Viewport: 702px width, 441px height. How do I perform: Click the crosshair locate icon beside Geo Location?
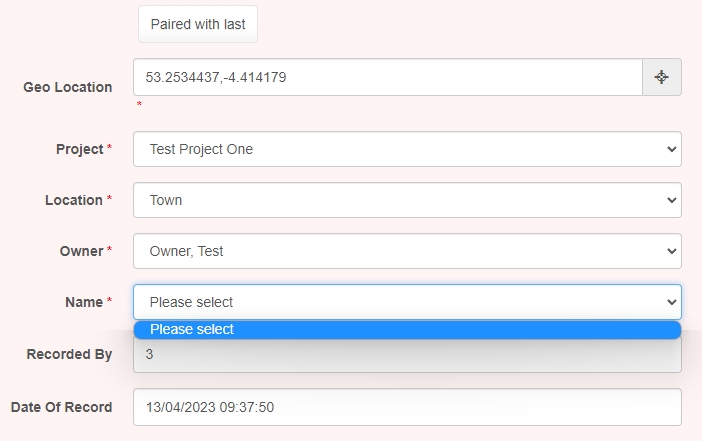click(662, 77)
